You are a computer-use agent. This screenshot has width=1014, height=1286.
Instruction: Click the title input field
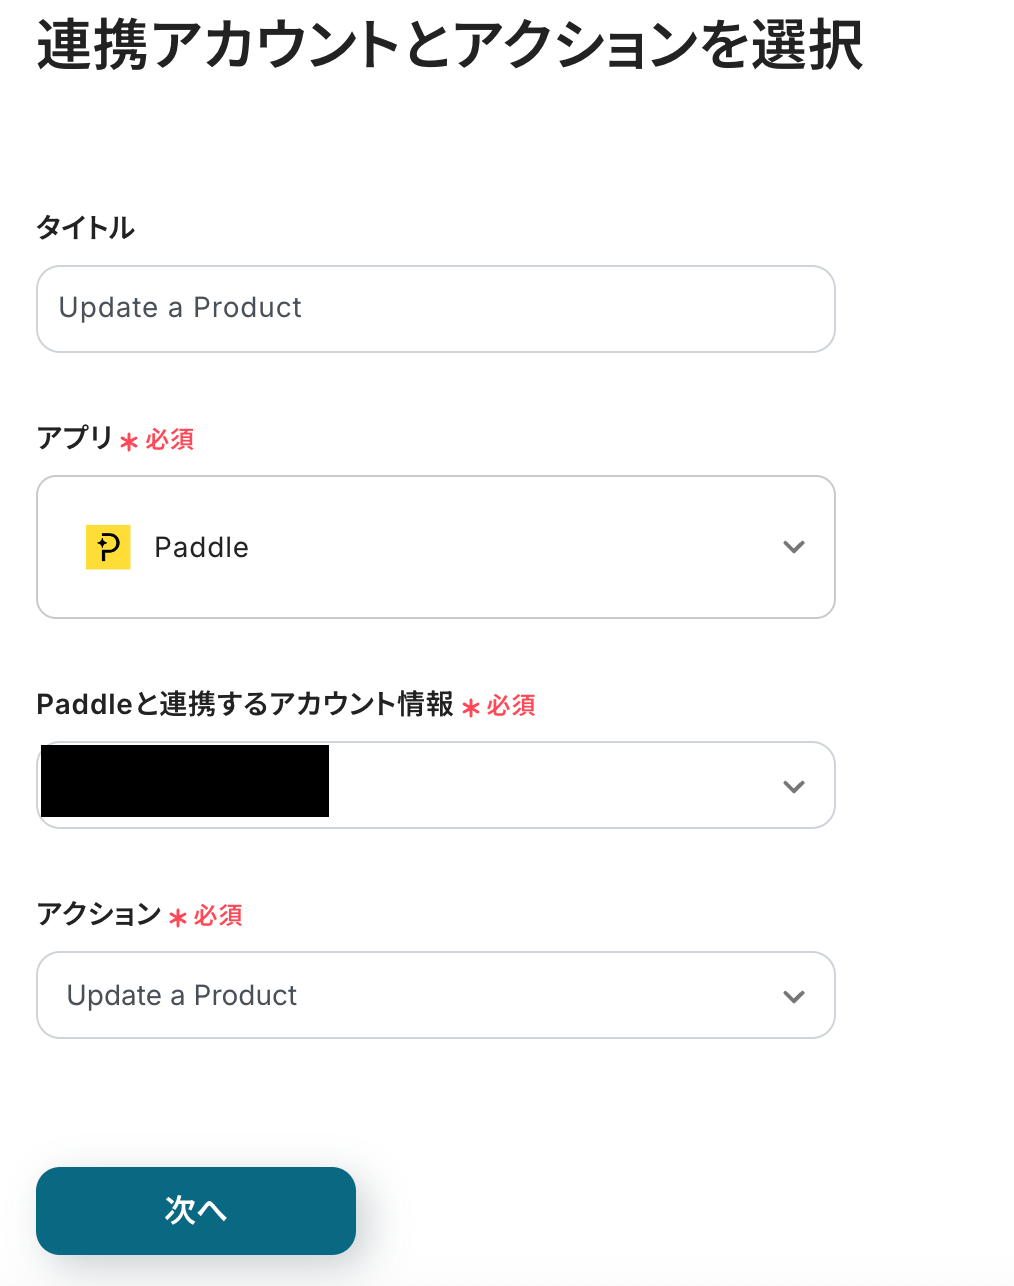pyautogui.click(x=435, y=309)
